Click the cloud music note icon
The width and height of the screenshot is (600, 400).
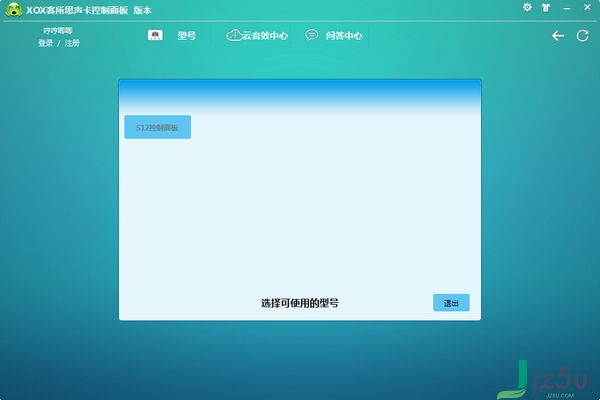coord(234,35)
